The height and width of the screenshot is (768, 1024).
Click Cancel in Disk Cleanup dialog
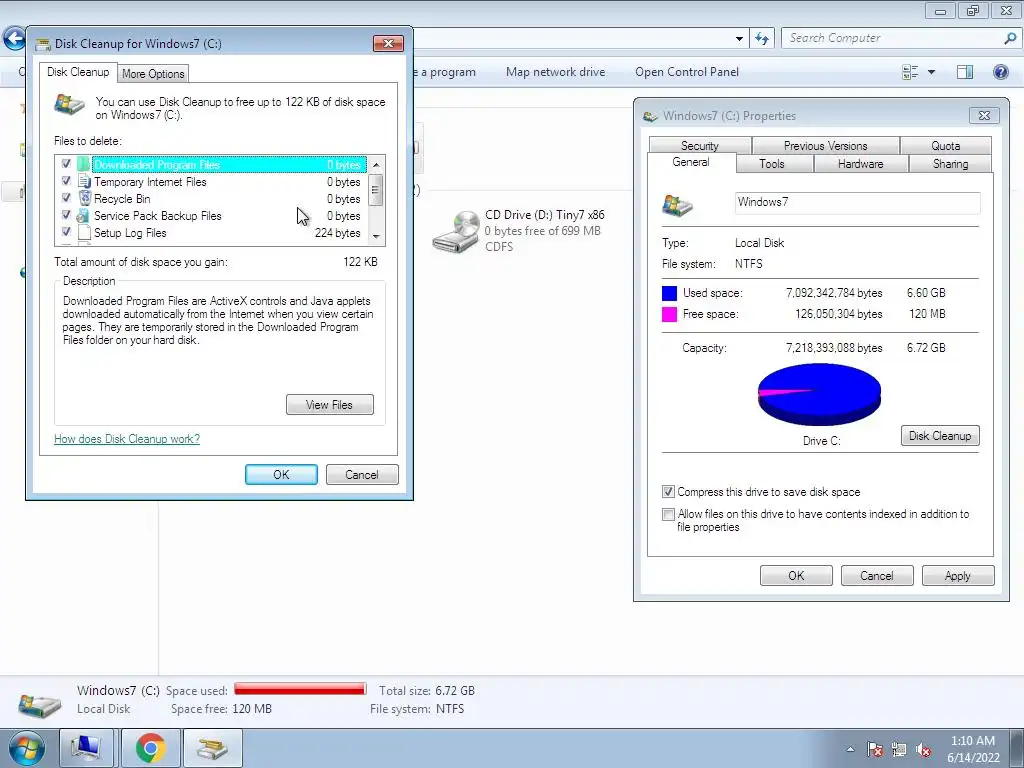click(x=362, y=475)
